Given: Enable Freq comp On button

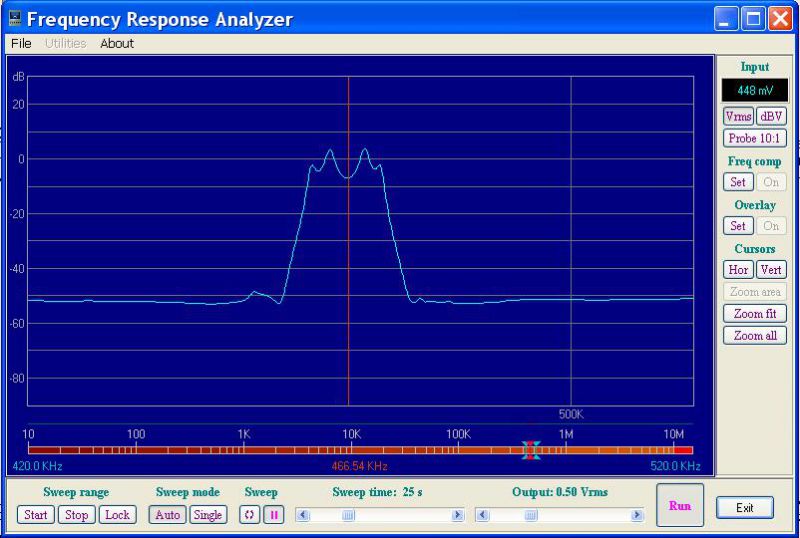Looking at the screenshot, I should pyautogui.click(x=771, y=182).
